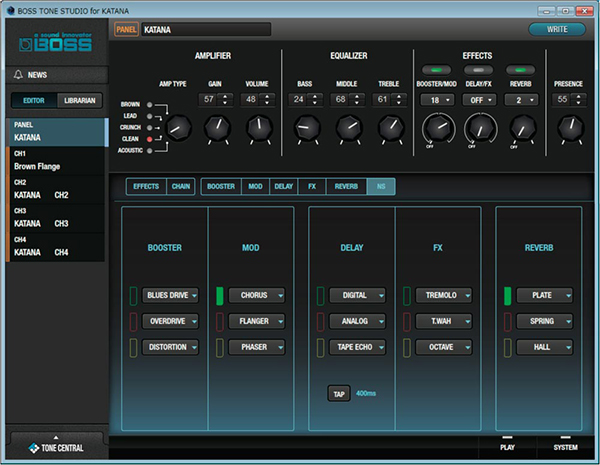
Task: Toggle the DELAY/FX effect LED button
Action: 478,70
